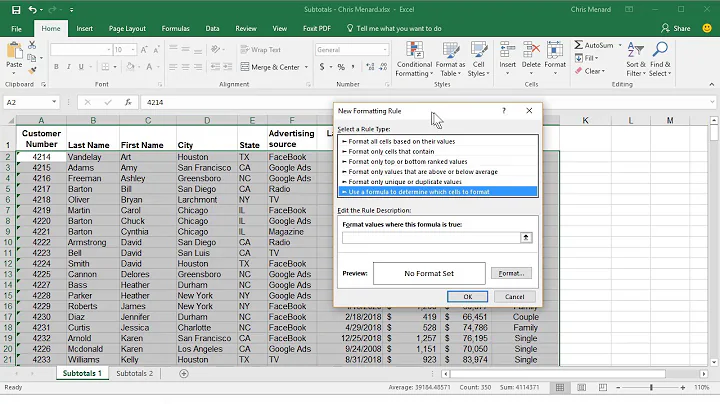Switch to the Insert tab

pos(84,28)
